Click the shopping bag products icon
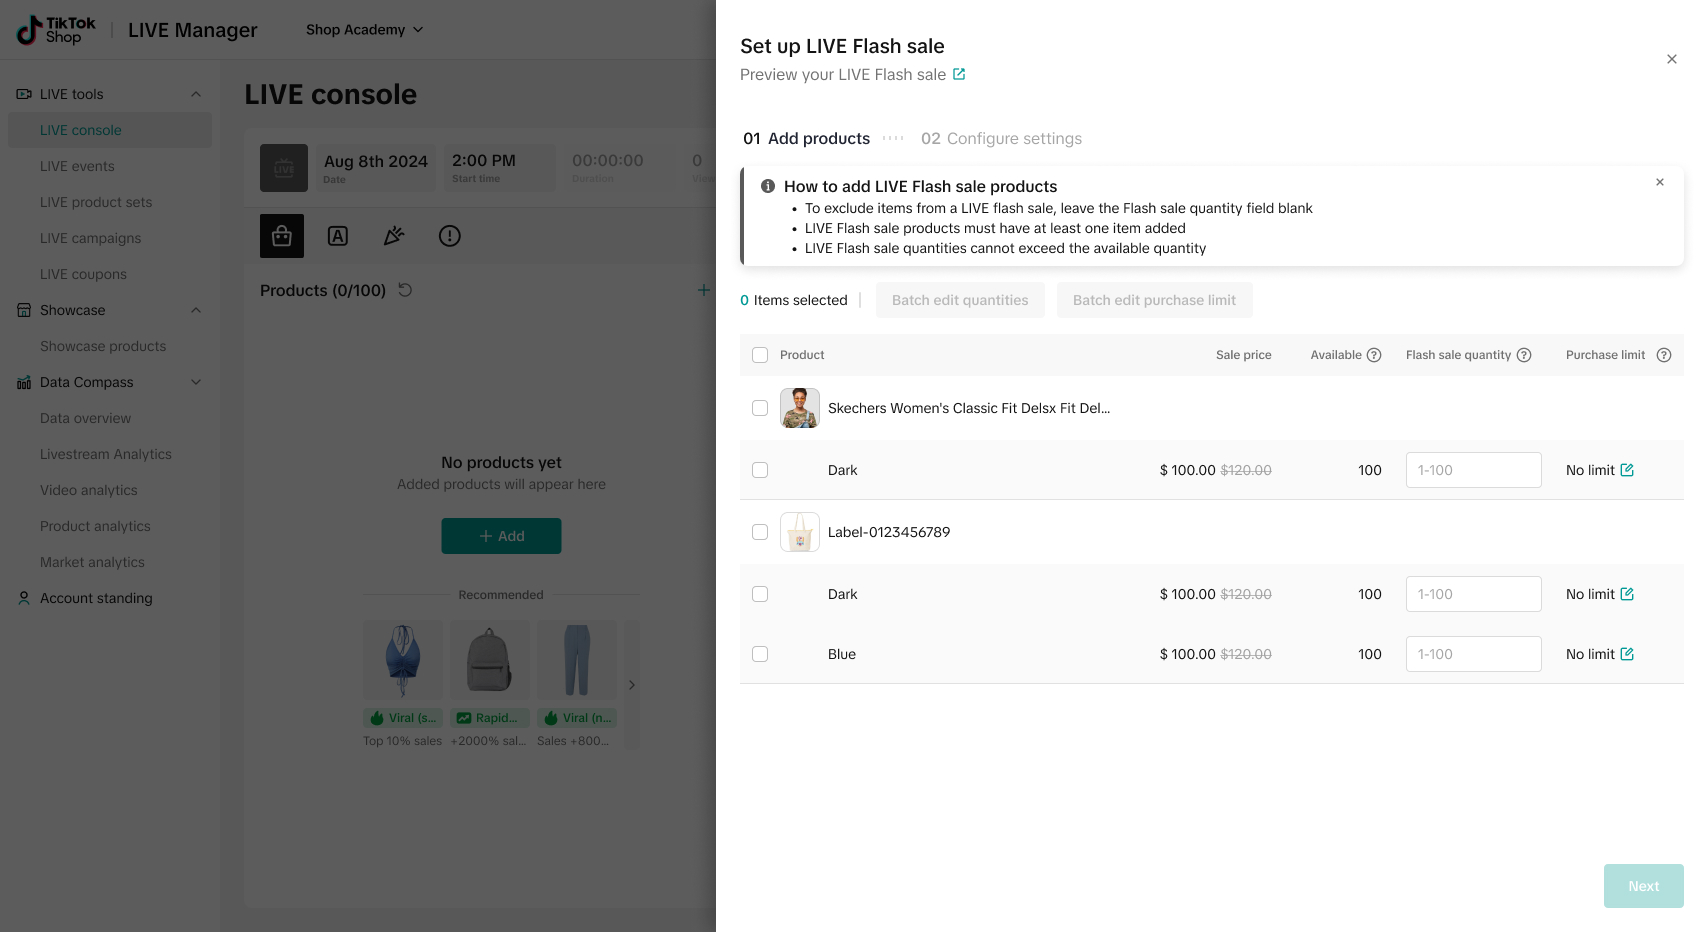Viewport: 1708px width, 932px height. 282,236
